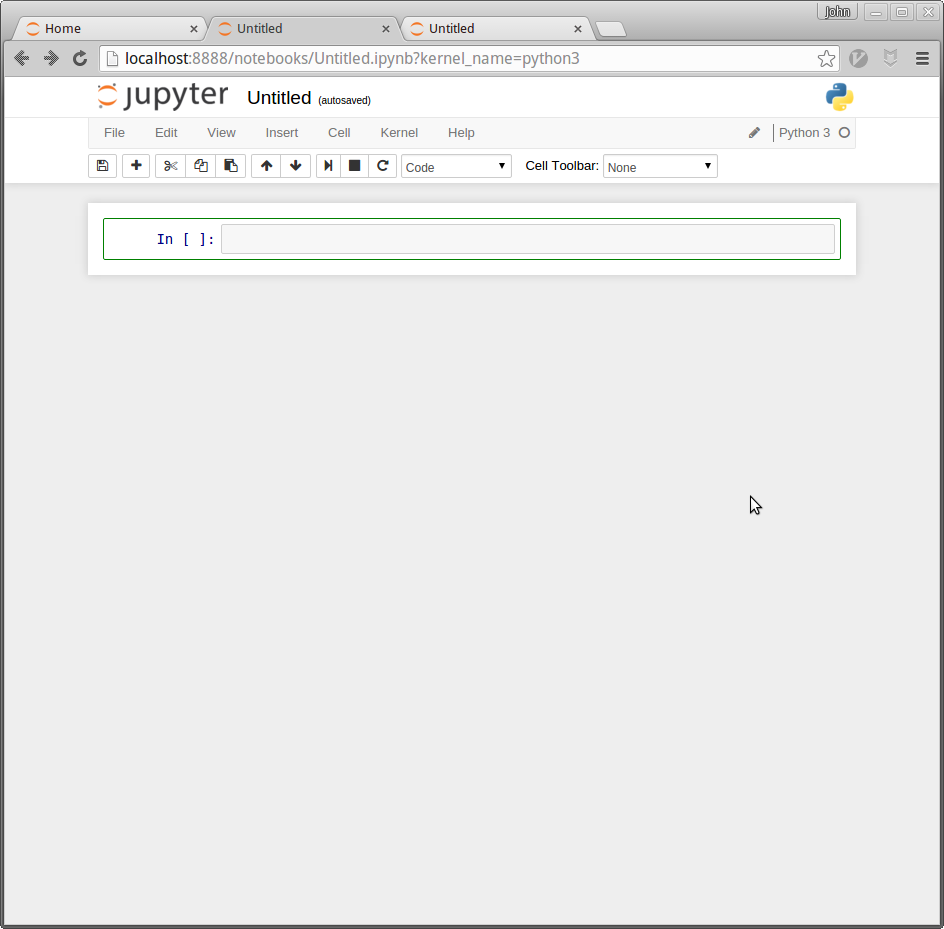The height and width of the screenshot is (929, 944).
Task: Move the cell down with the down arrow
Action: 295,166
